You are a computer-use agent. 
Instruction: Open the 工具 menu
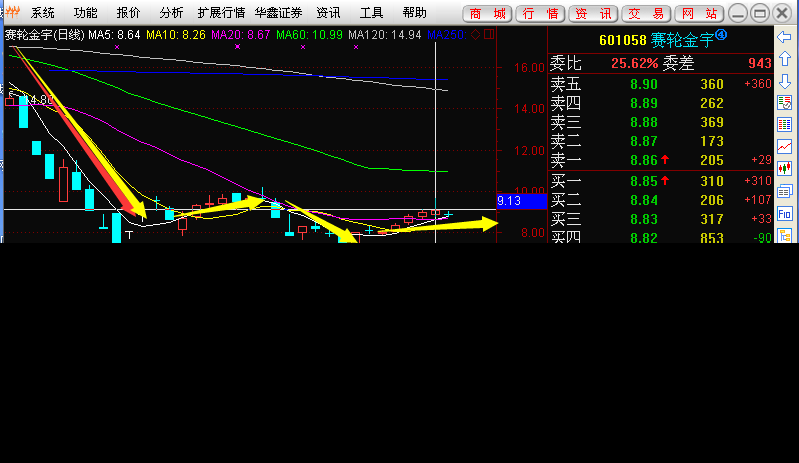tap(371, 13)
